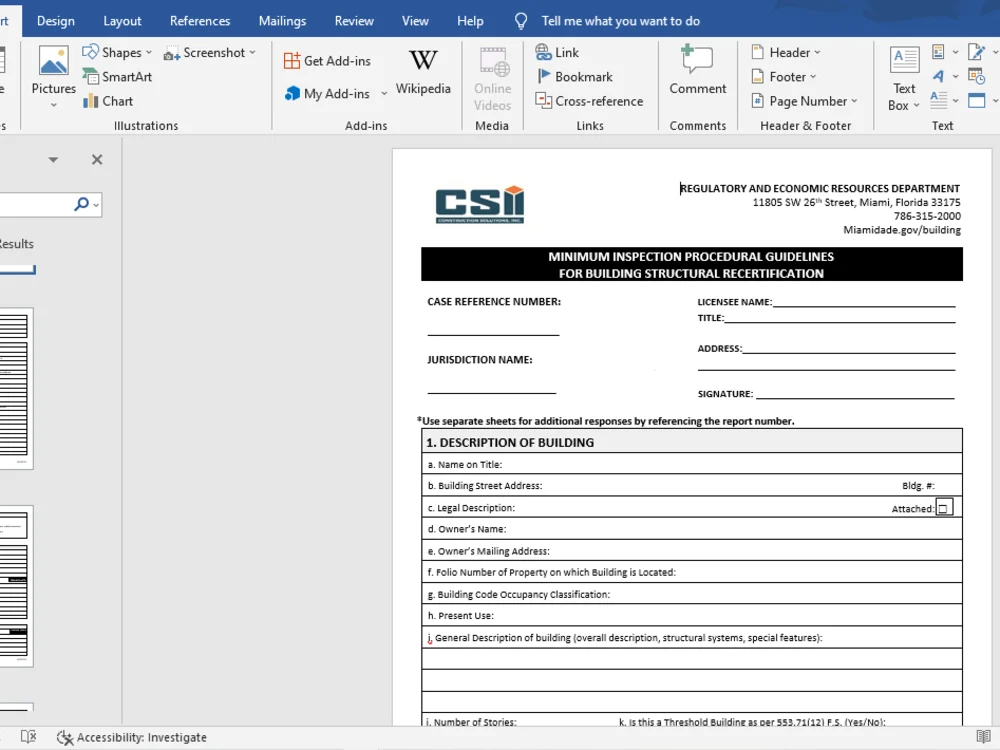Insert a Bookmark

point(578,76)
